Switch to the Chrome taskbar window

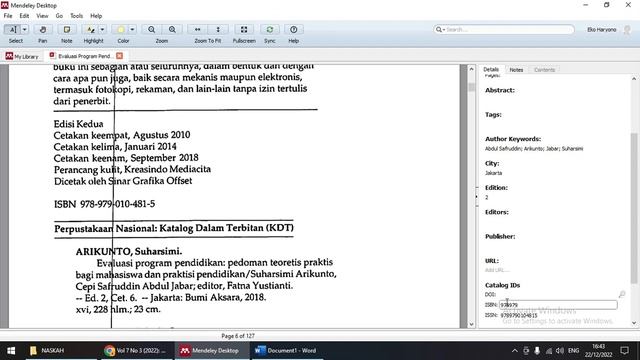pyautogui.click(x=135, y=351)
